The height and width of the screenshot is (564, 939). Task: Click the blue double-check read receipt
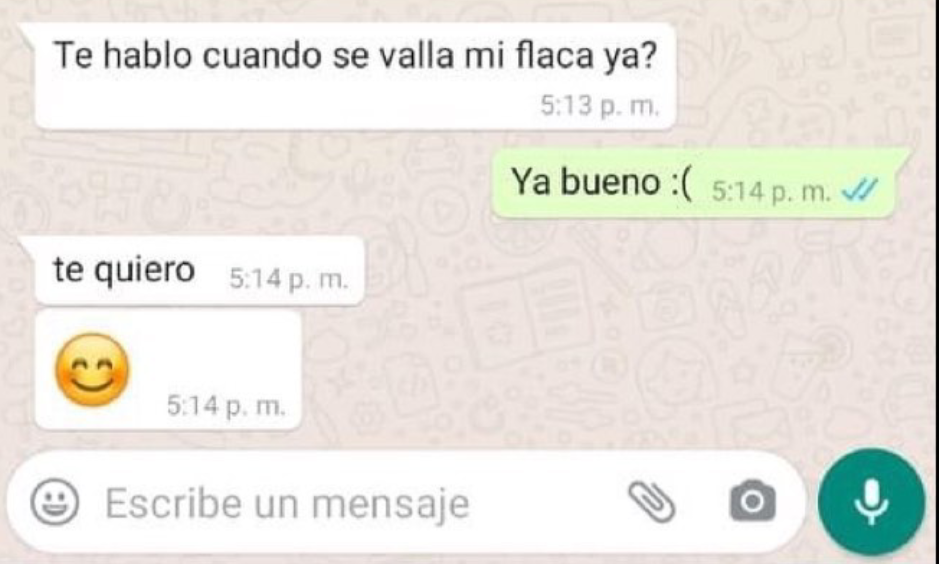pyautogui.click(x=860, y=191)
